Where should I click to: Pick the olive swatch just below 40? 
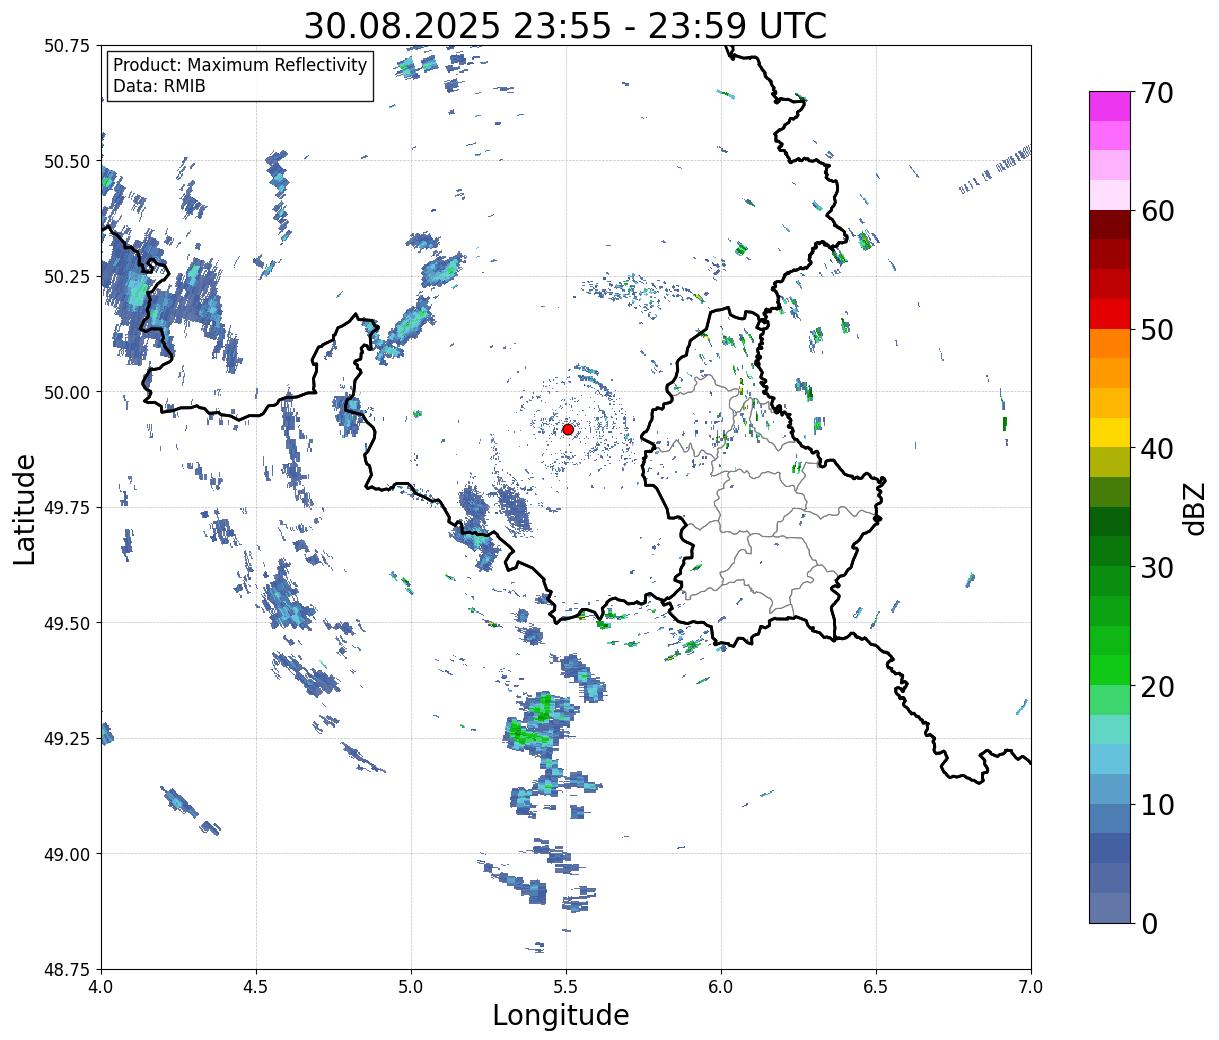point(1110,463)
